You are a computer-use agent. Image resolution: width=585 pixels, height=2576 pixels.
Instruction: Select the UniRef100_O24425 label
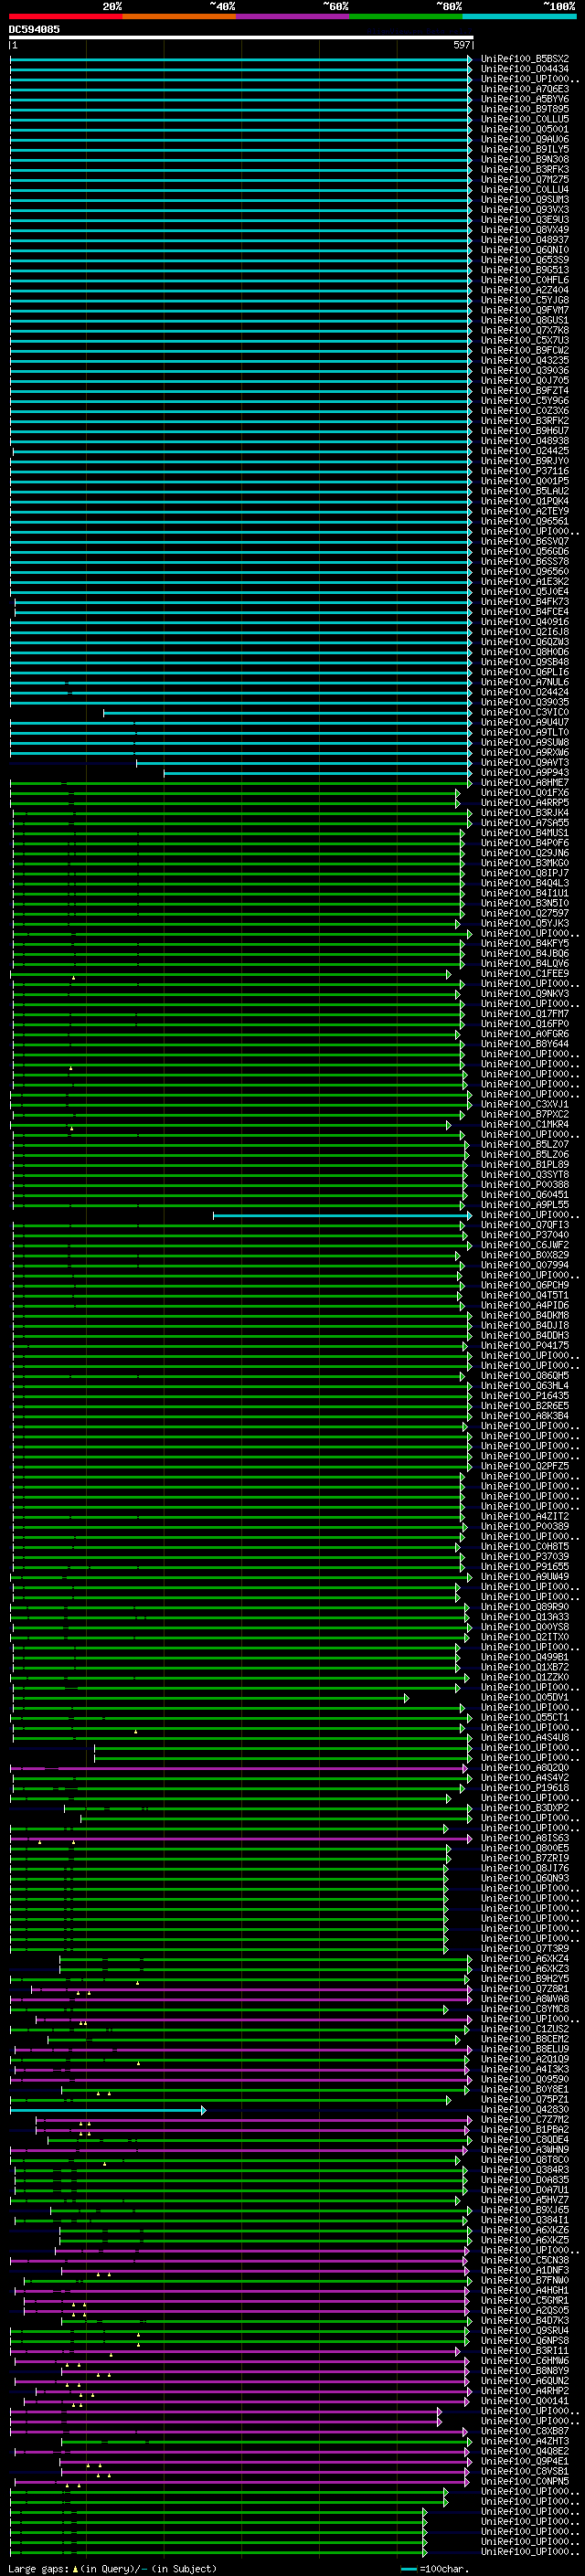pos(525,451)
